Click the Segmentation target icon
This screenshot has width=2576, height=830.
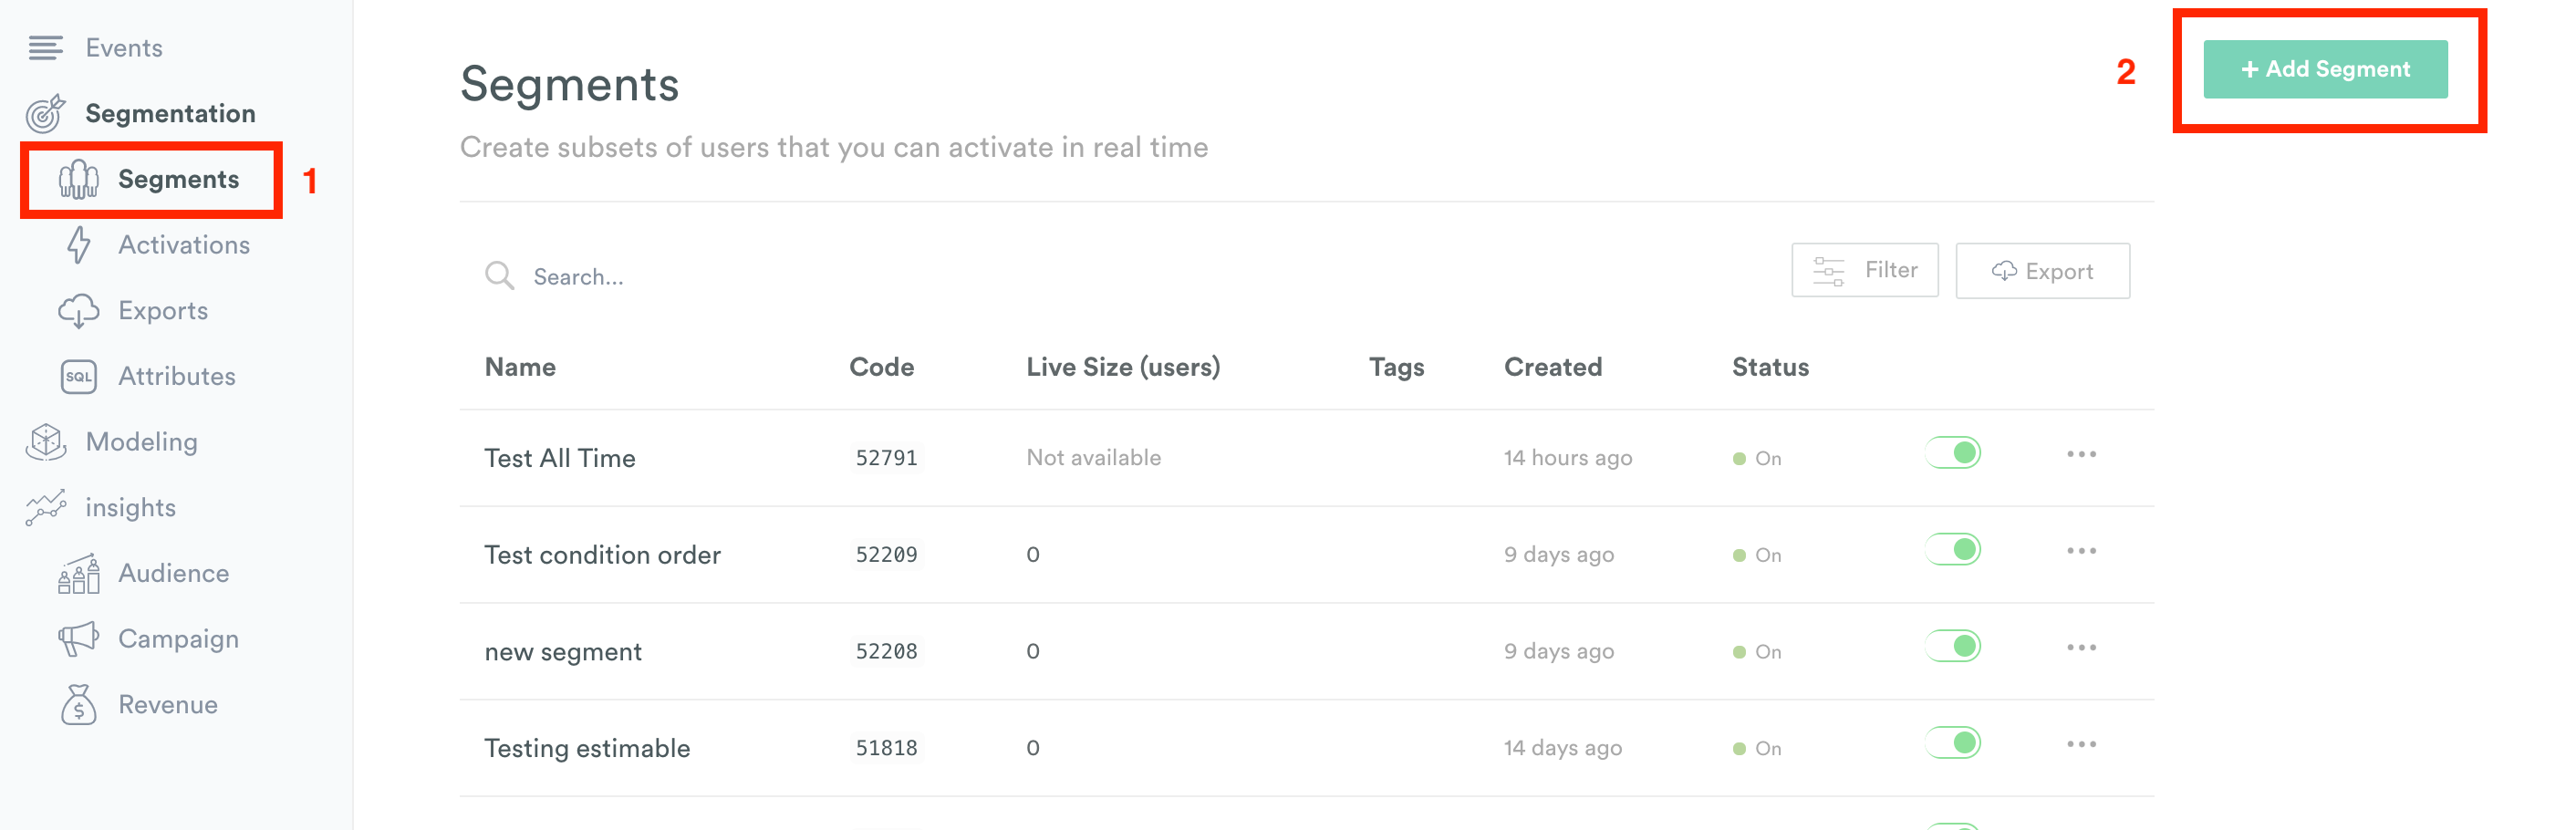(x=46, y=114)
